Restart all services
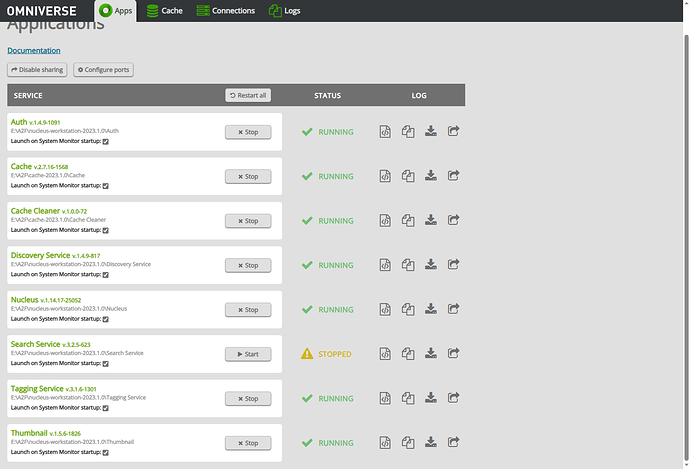Viewport: 690px width, 469px height. (248, 95)
